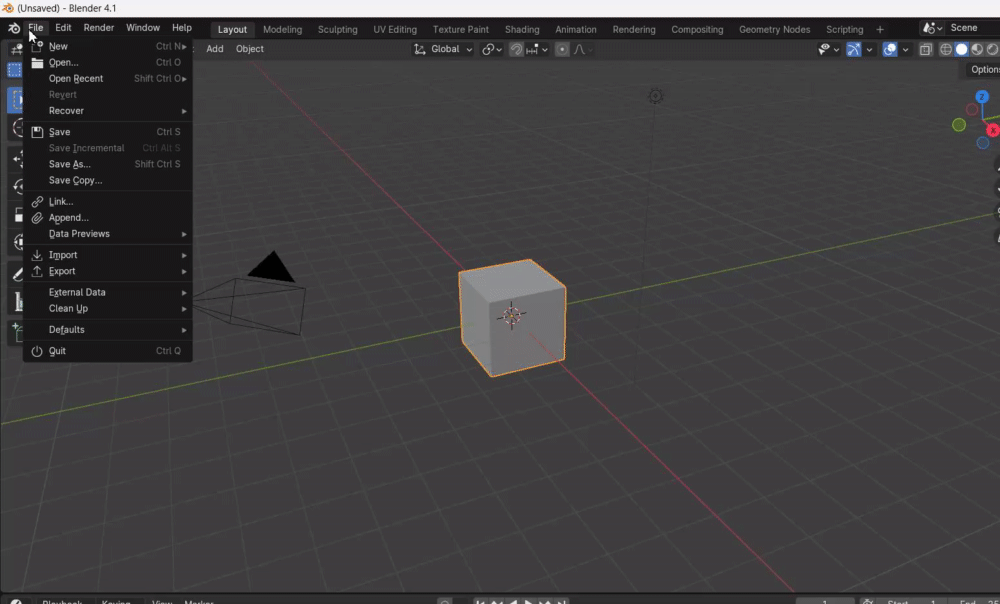Expand the Data Previews submenu
The width and height of the screenshot is (1000, 604).
(107, 234)
